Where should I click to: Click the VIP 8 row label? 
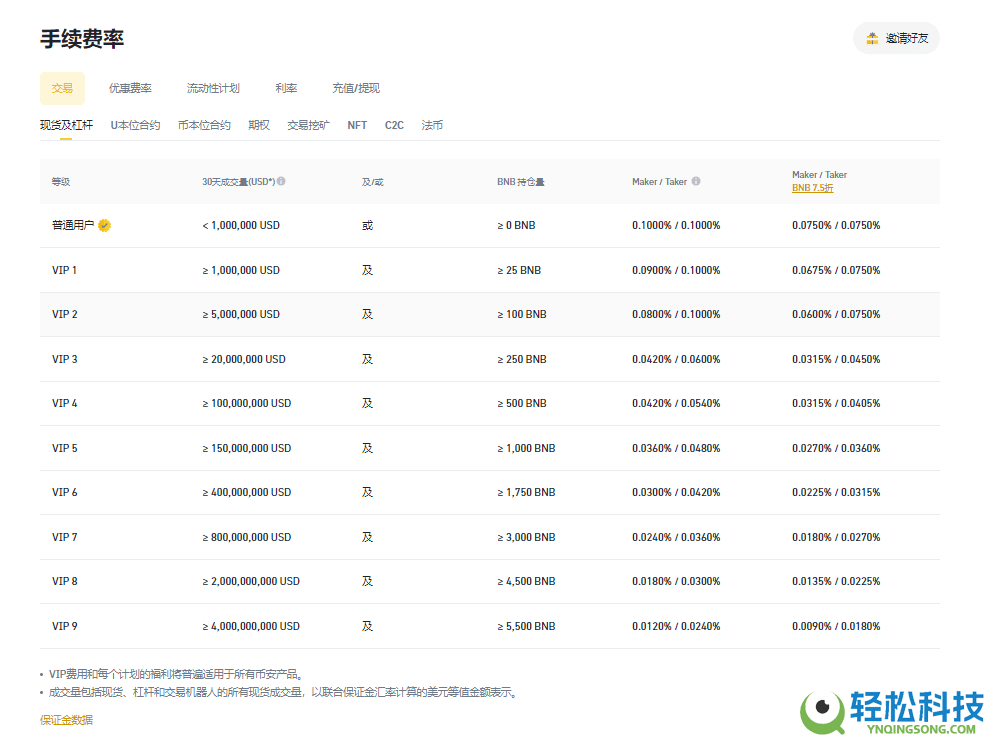click(65, 581)
